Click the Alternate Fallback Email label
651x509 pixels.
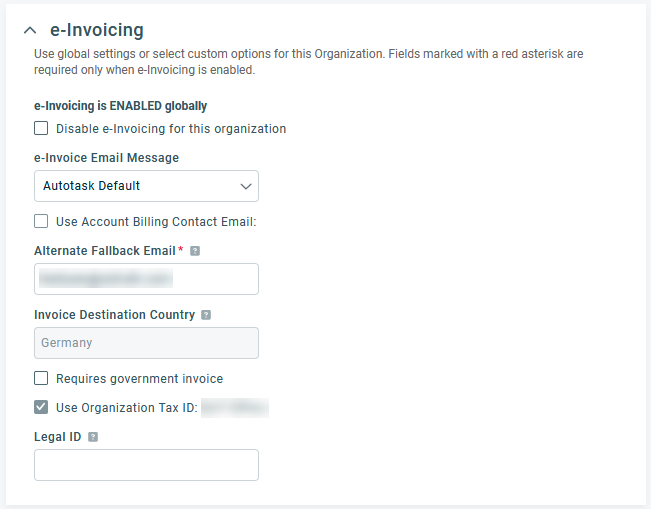pos(105,250)
